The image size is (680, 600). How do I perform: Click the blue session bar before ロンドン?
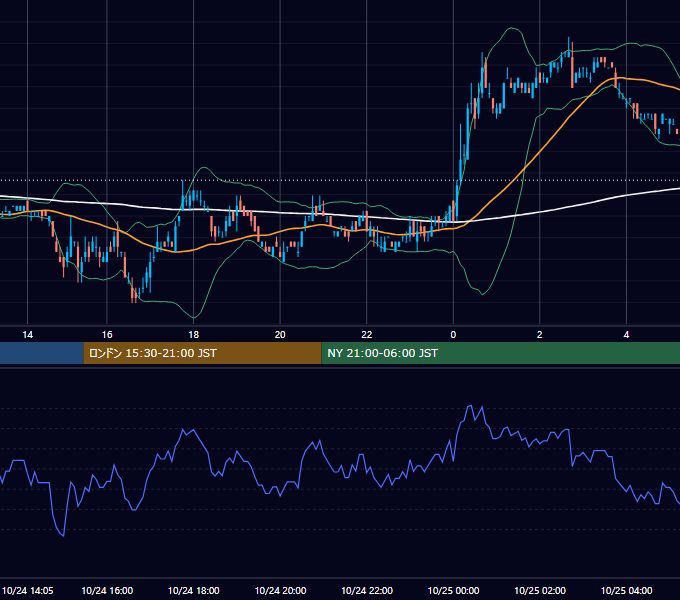click(42, 353)
